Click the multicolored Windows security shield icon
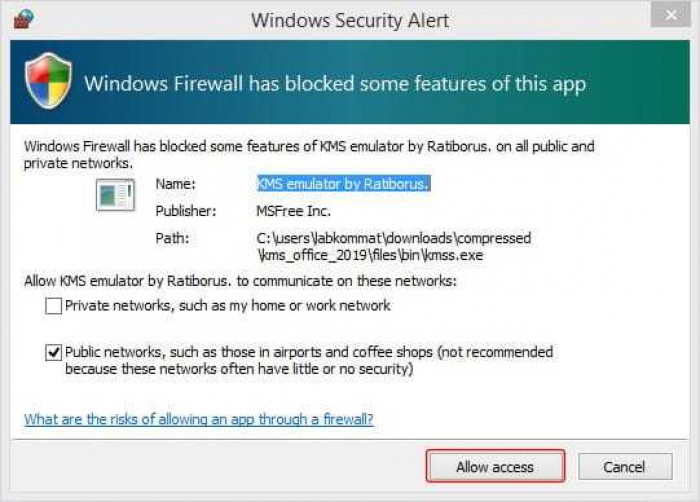 (48, 81)
